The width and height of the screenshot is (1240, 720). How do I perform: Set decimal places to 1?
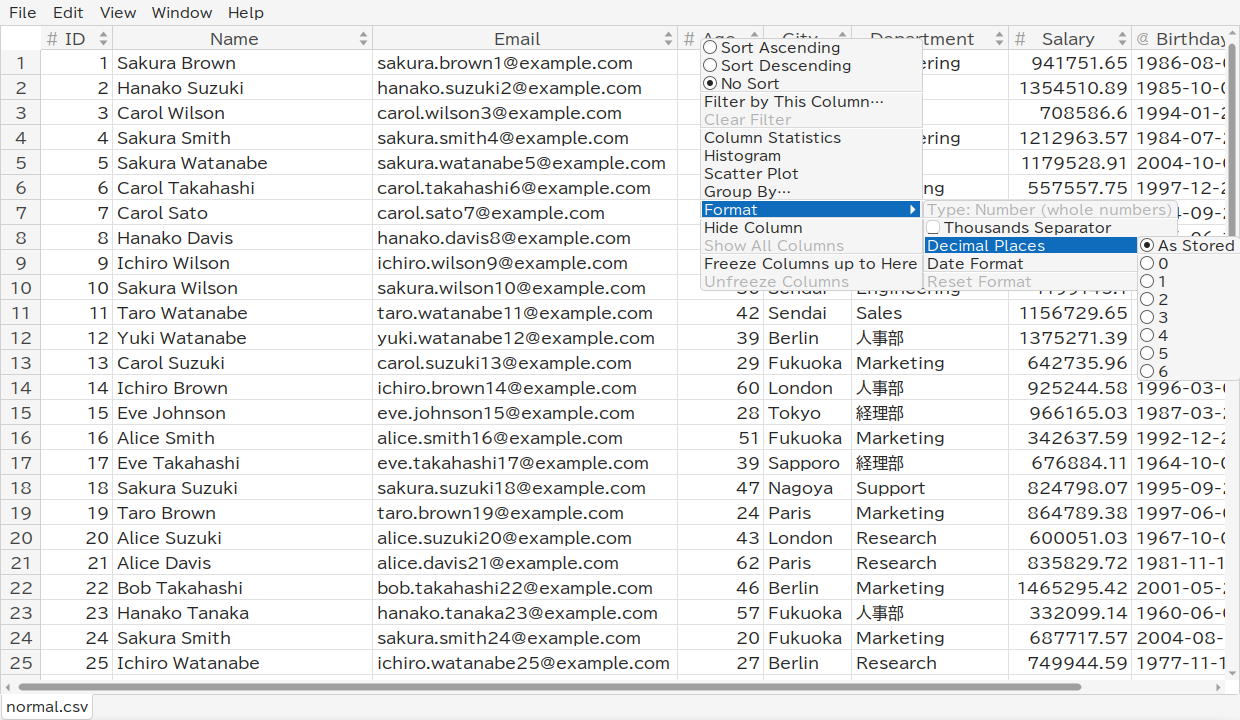tap(1147, 282)
